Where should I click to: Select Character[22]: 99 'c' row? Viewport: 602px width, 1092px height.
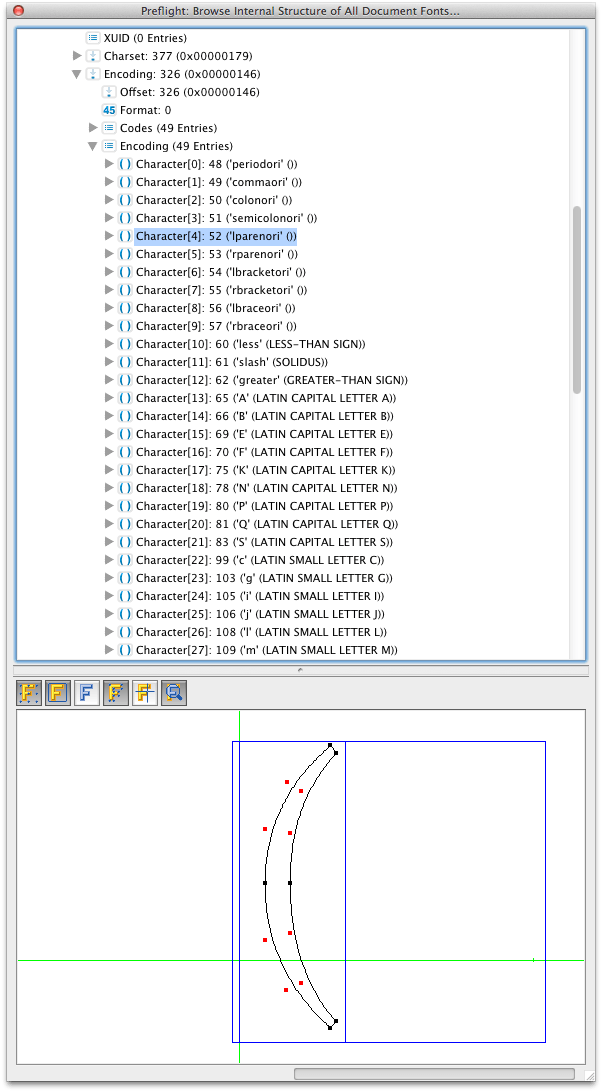(260, 560)
